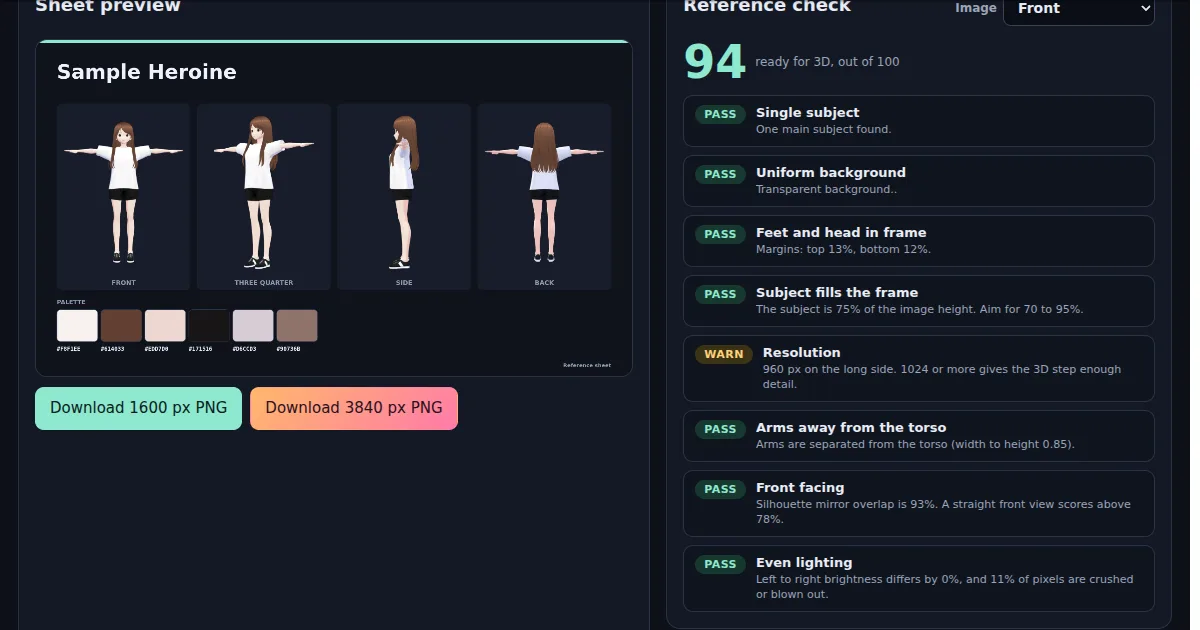1200x630 pixels.
Task: Pick the off-white #F8F1EE palette swatch
Action: tap(77, 326)
